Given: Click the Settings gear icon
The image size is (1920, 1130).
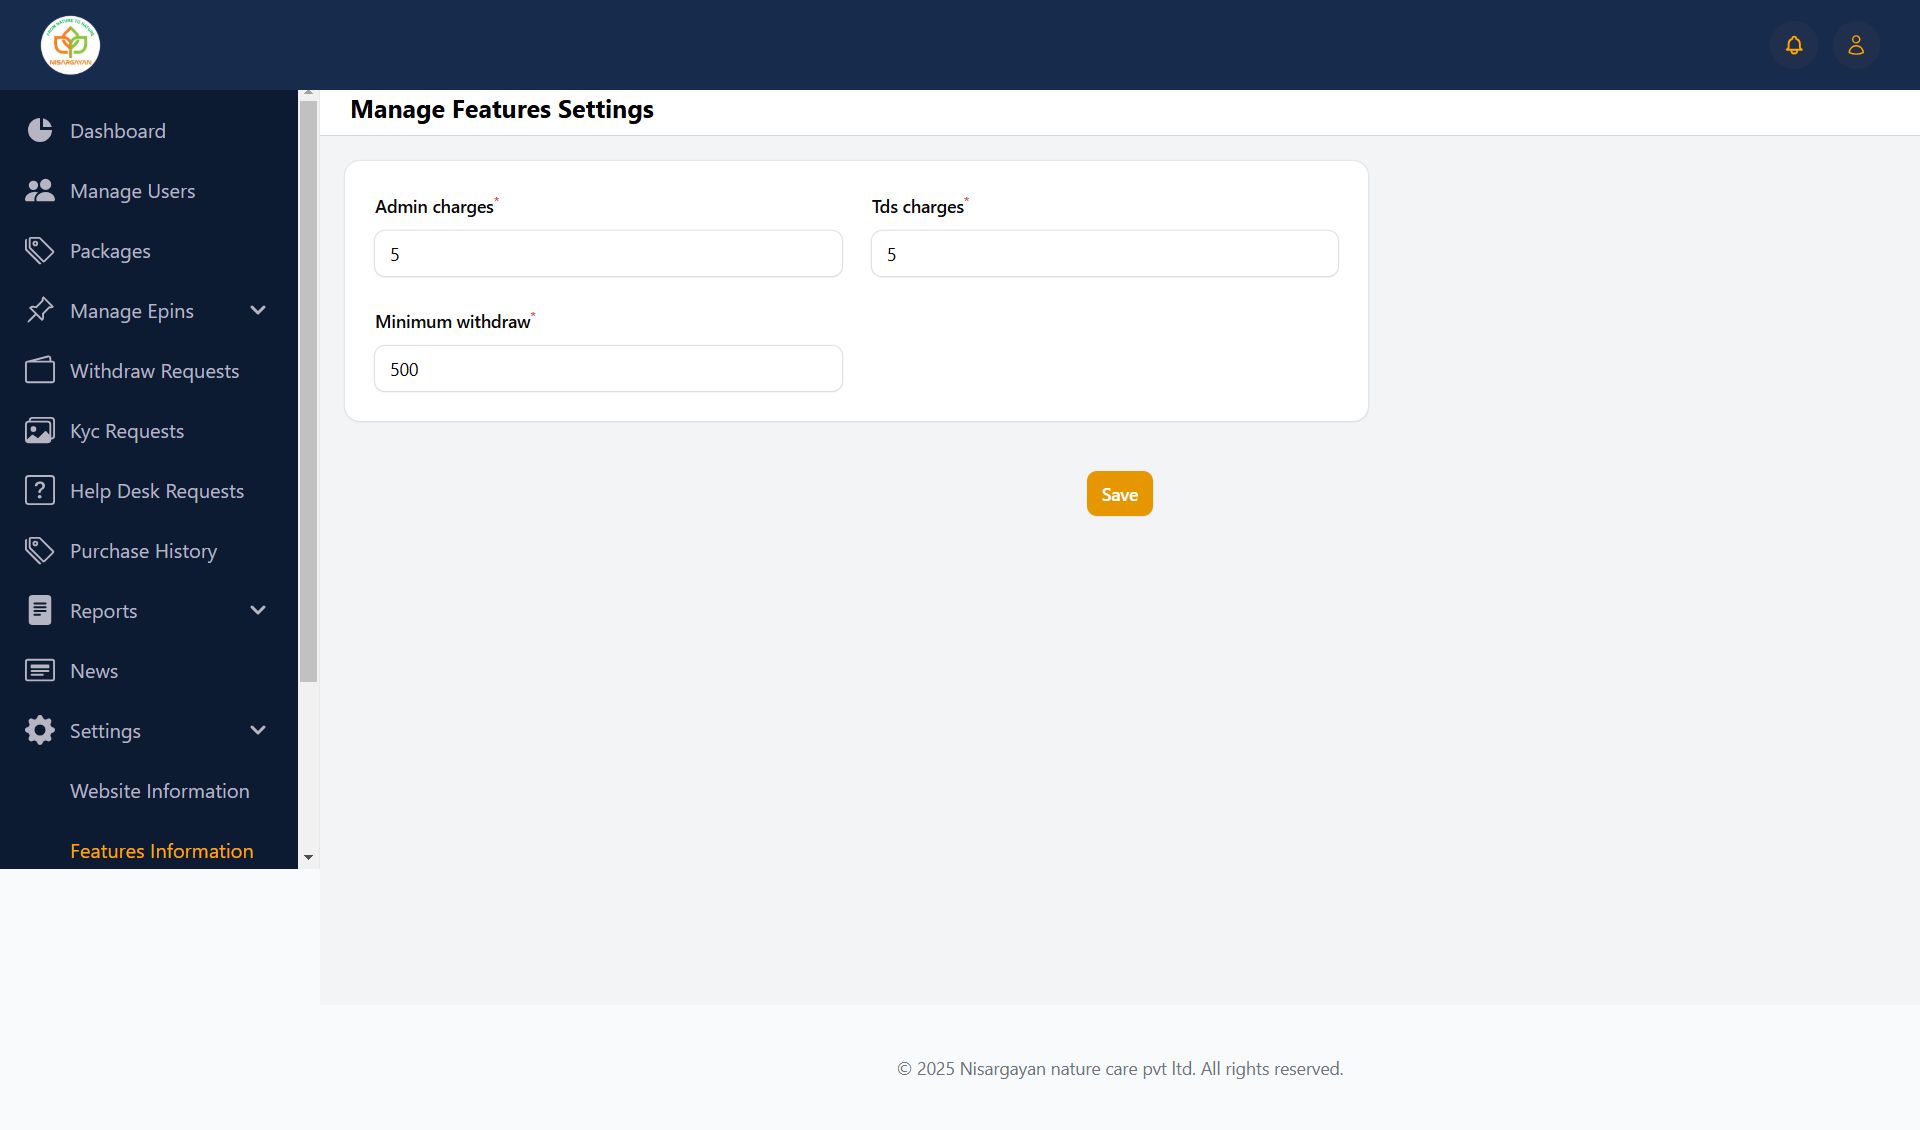Looking at the screenshot, I should pyautogui.click(x=40, y=731).
